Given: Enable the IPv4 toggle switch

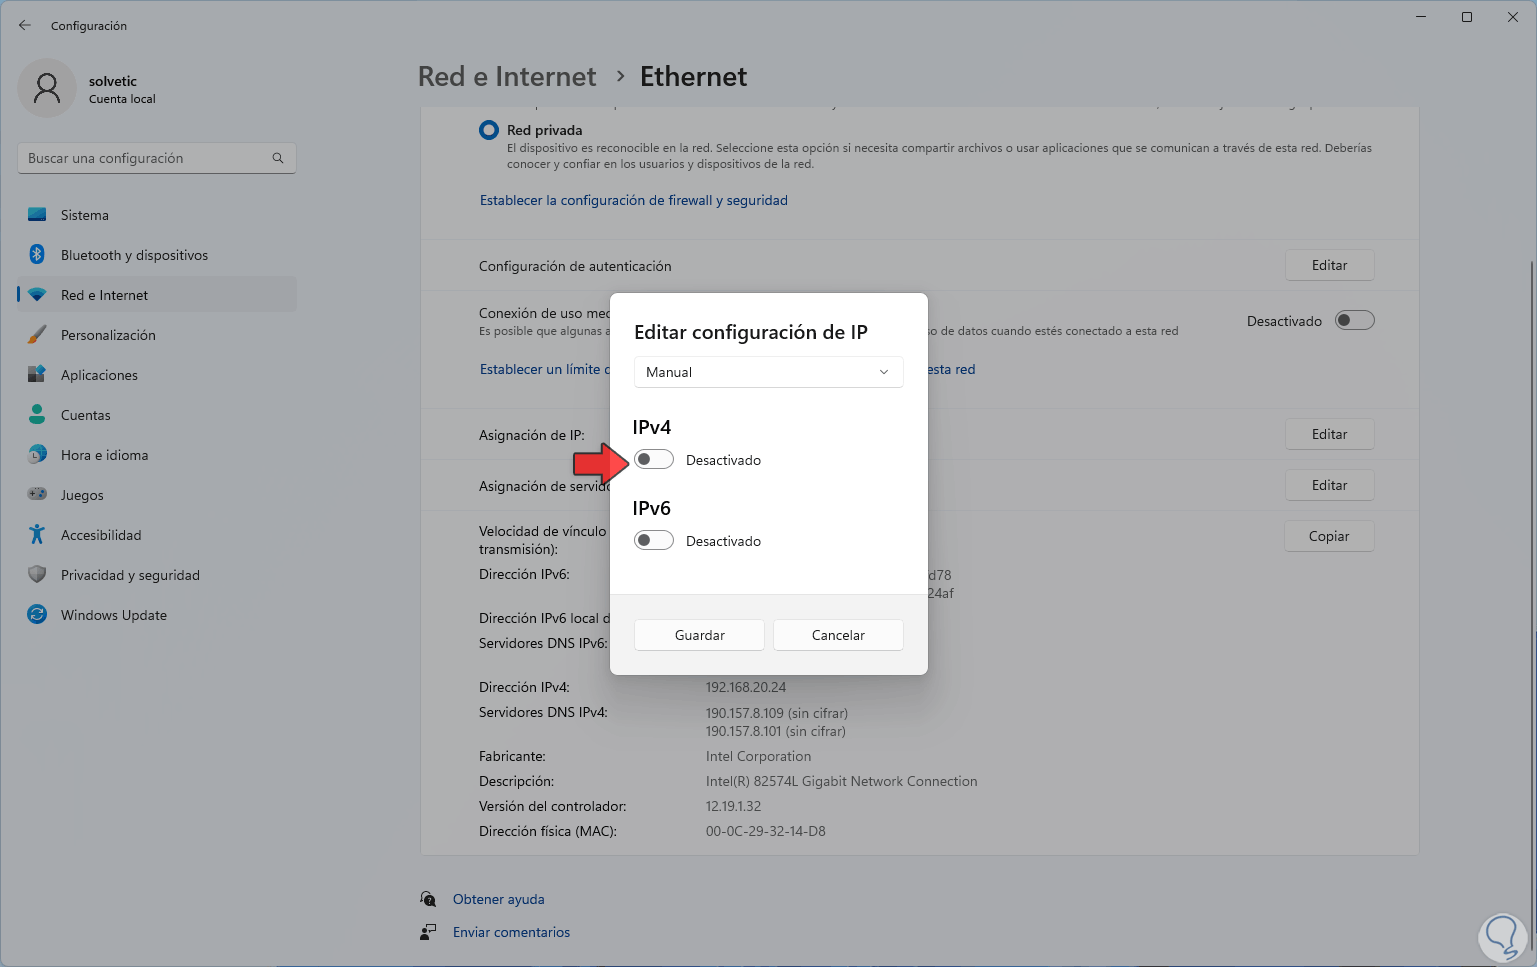Looking at the screenshot, I should point(654,460).
